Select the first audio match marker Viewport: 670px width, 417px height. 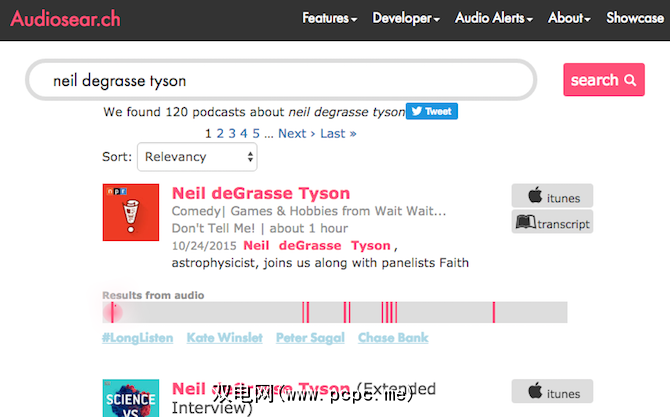112,312
